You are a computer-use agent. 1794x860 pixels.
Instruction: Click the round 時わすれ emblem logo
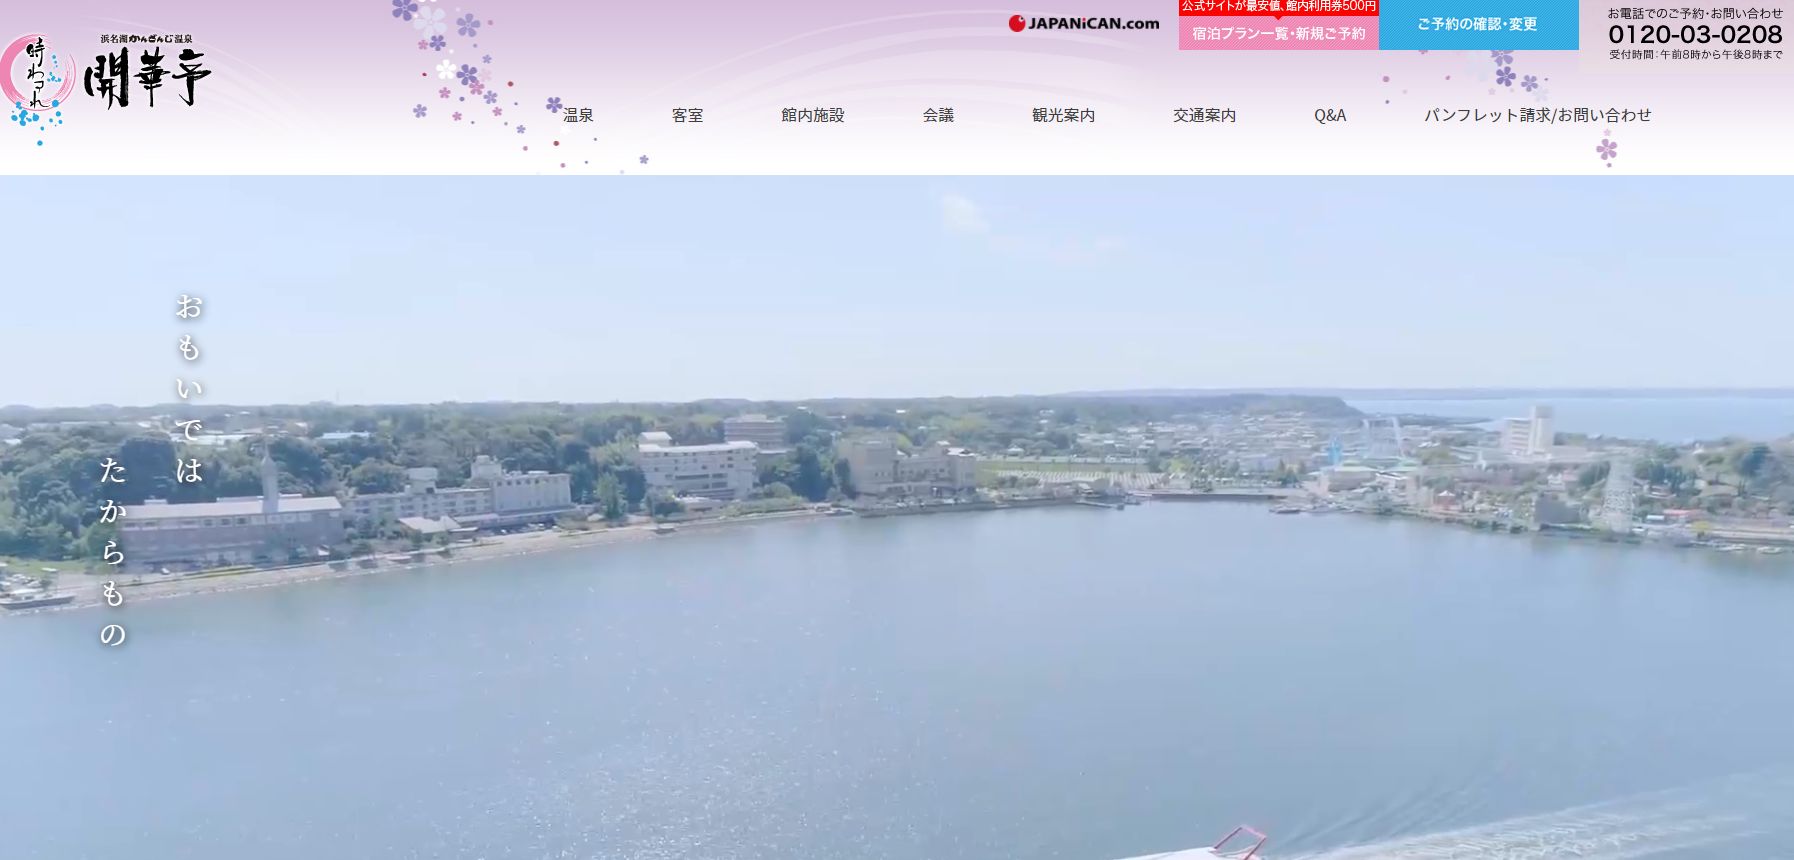point(38,78)
